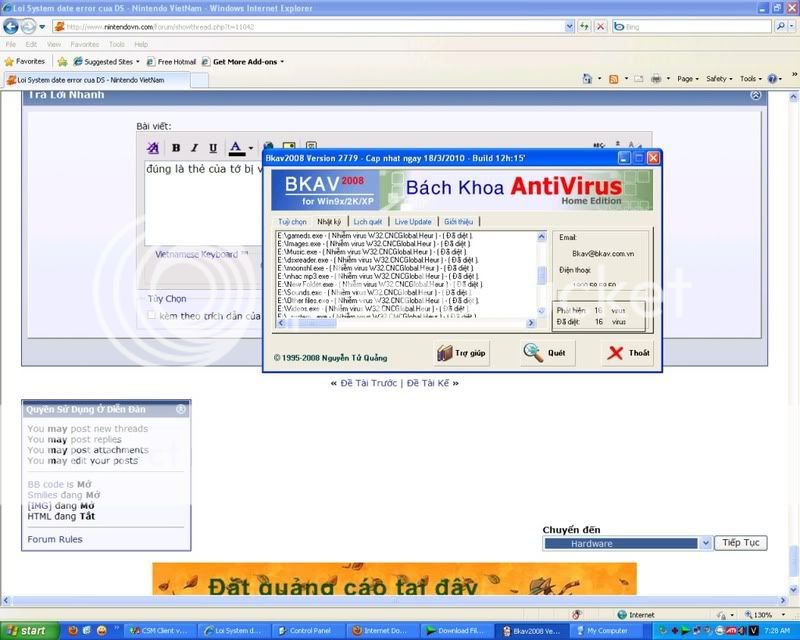Toggle underline formatting in the editor
Viewport: 800px width, 640px height.
point(213,148)
